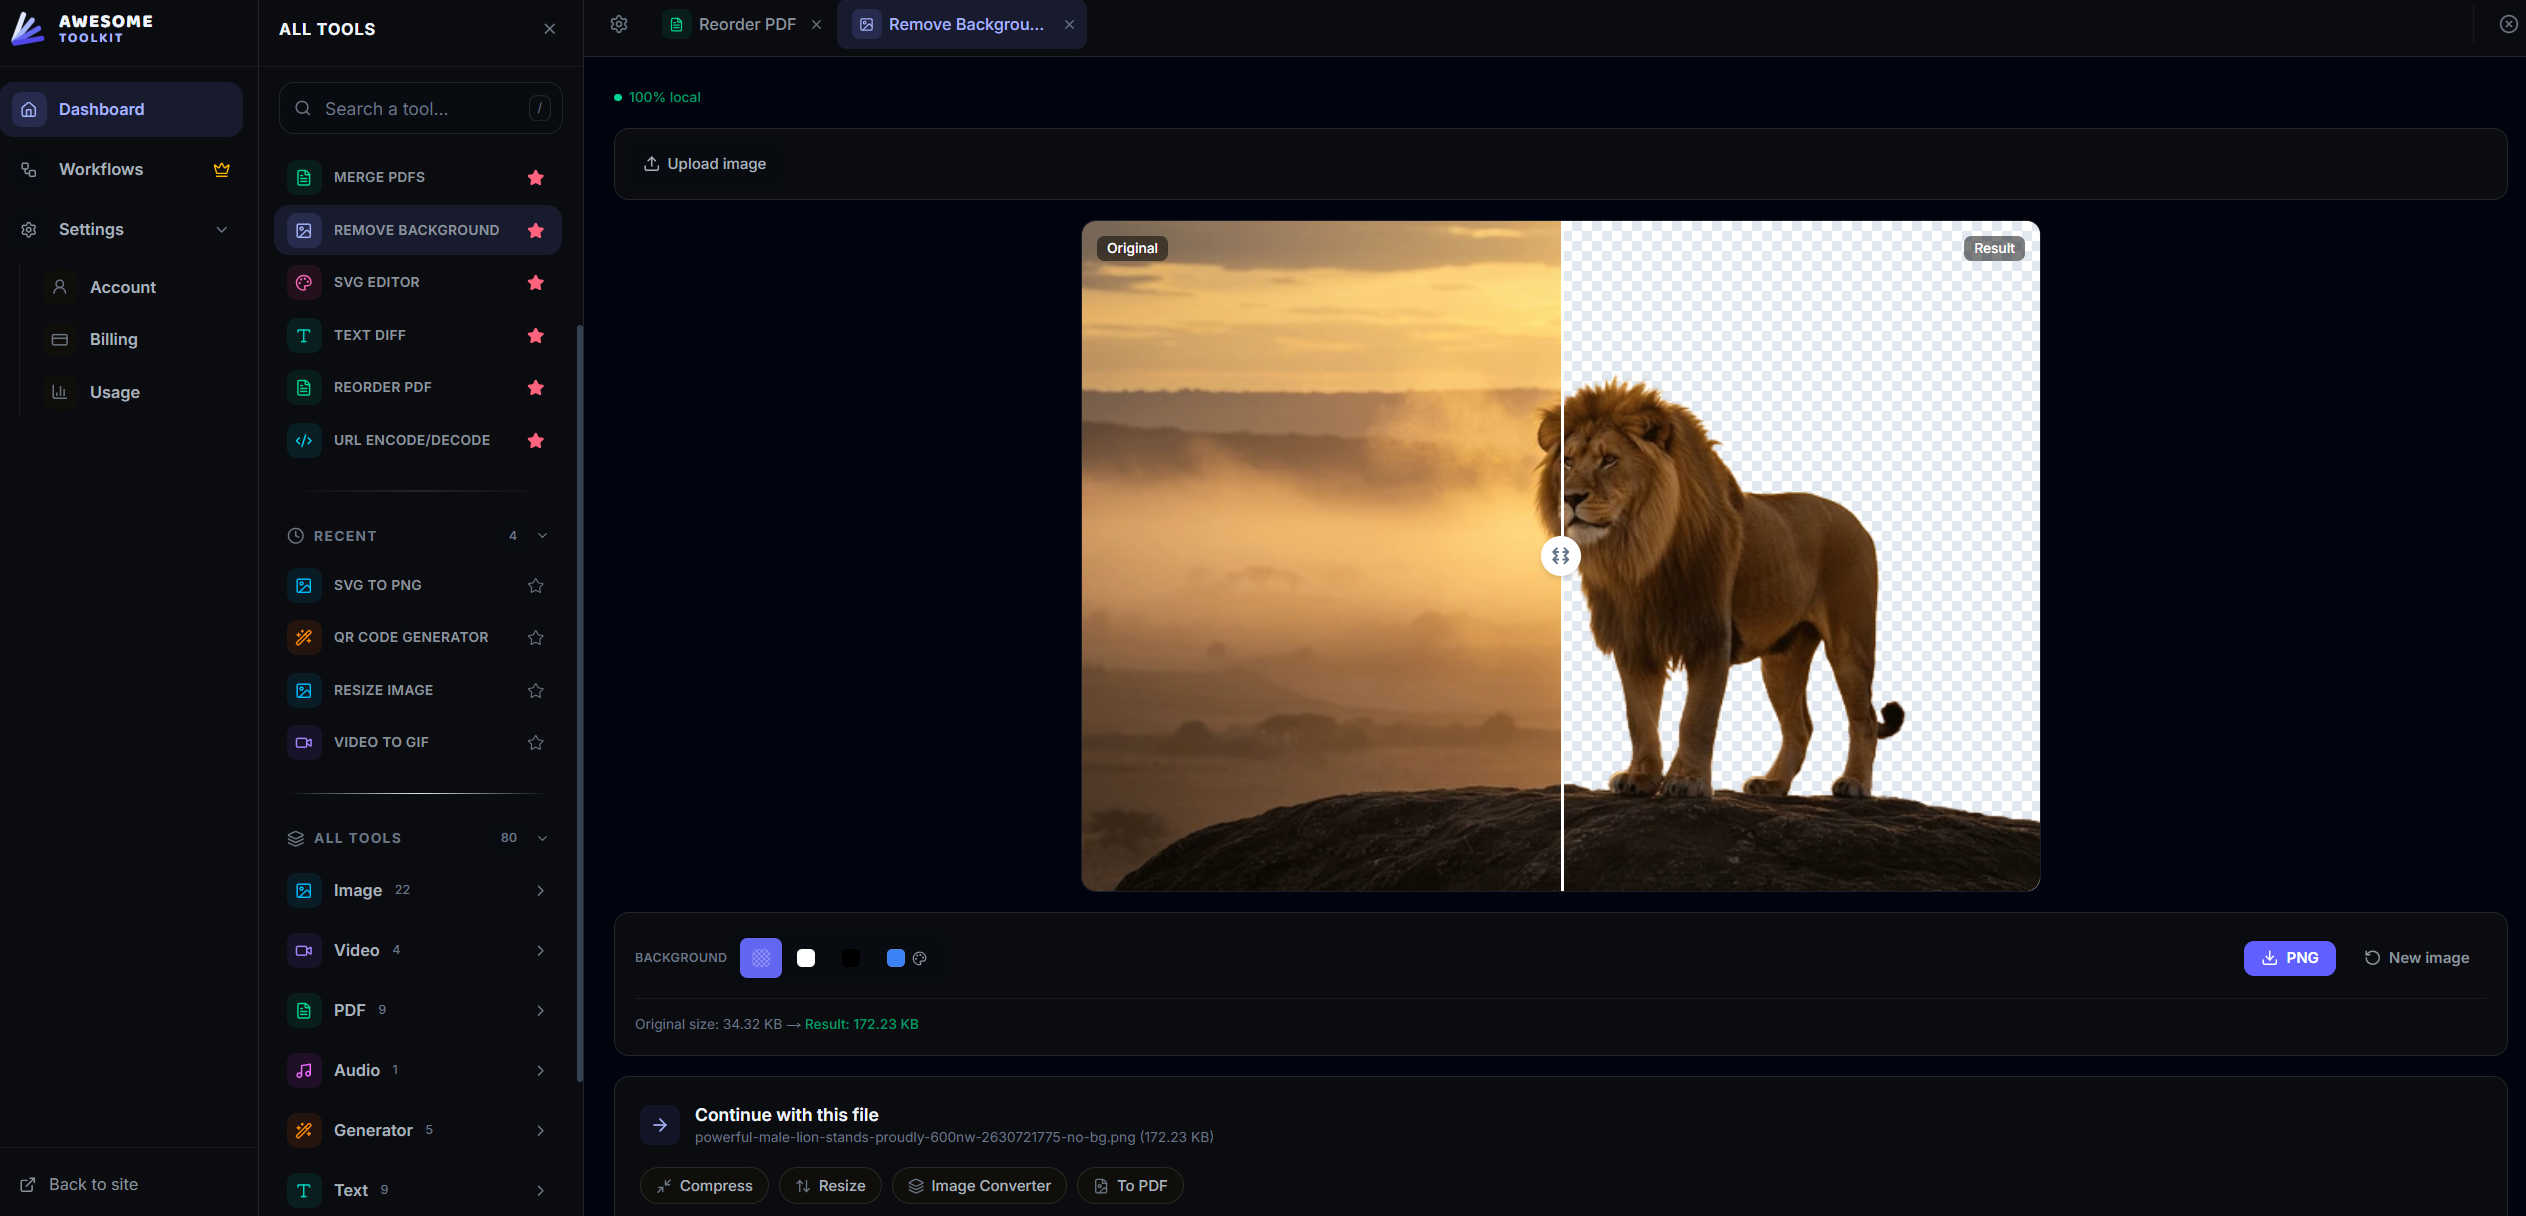2526x1216 pixels.
Task: Switch to the Reorder PDF tab
Action: 745,24
